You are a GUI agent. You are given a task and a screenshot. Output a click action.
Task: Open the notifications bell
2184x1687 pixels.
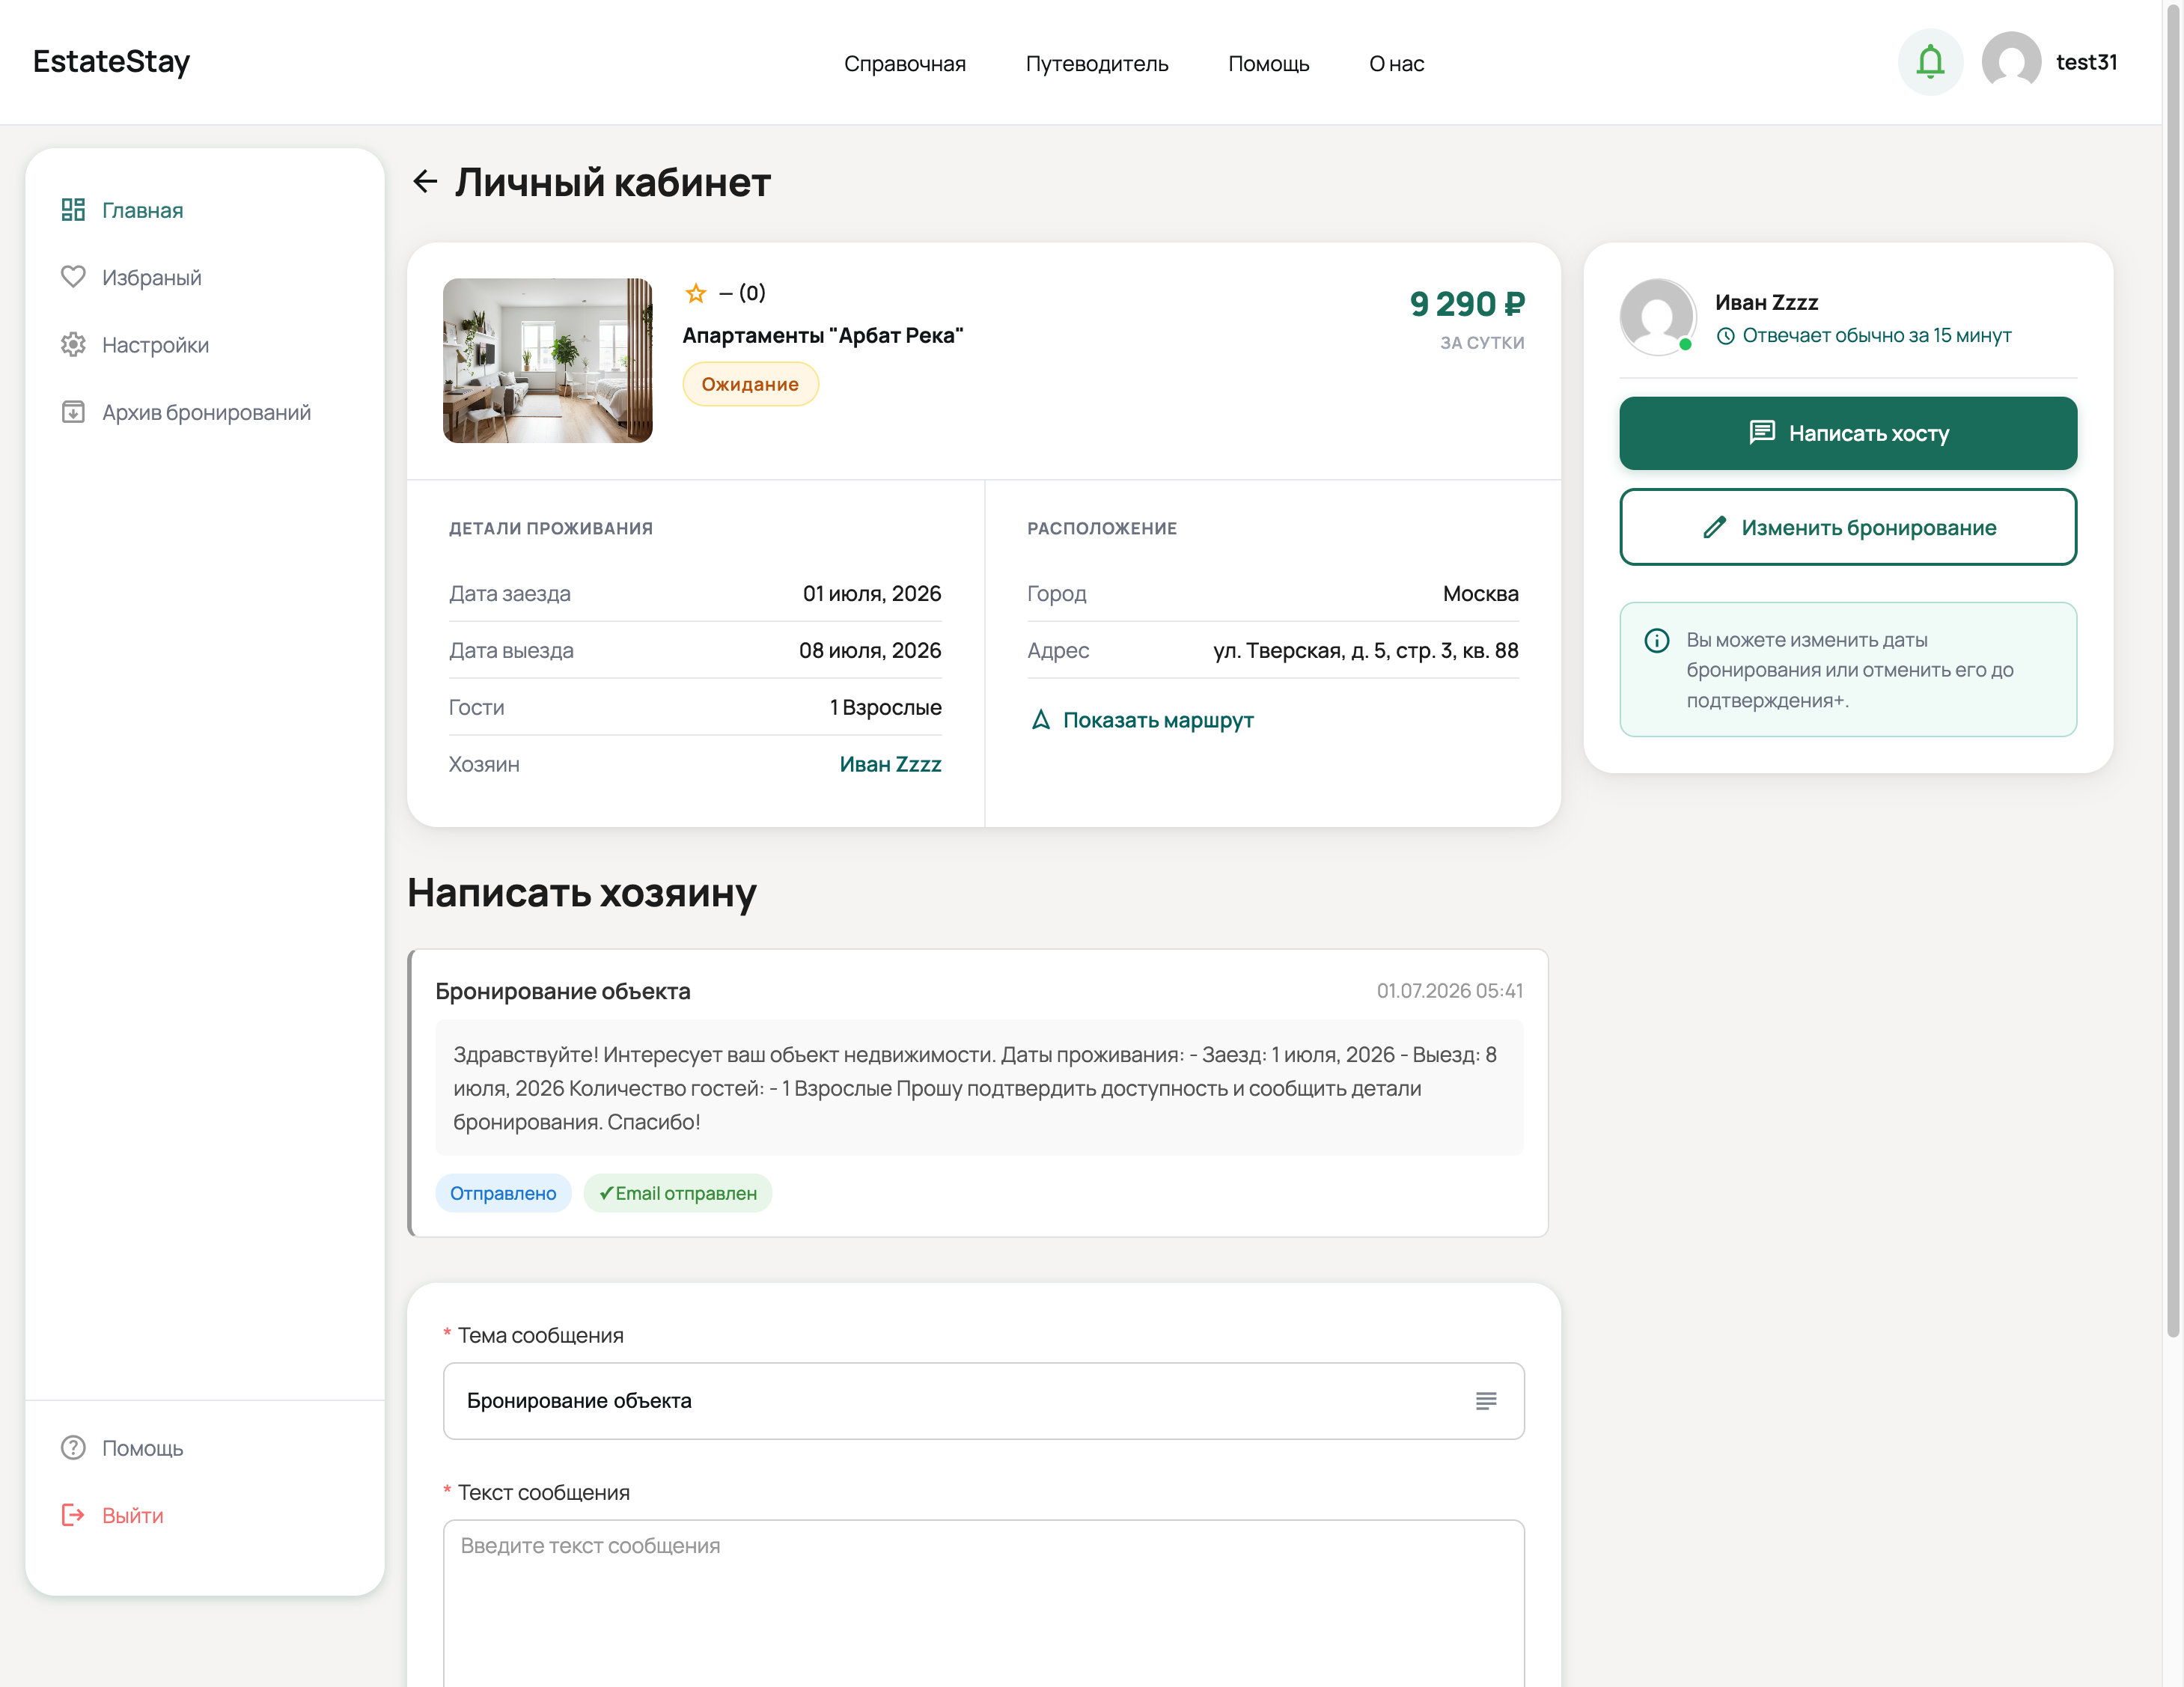[x=1930, y=62]
